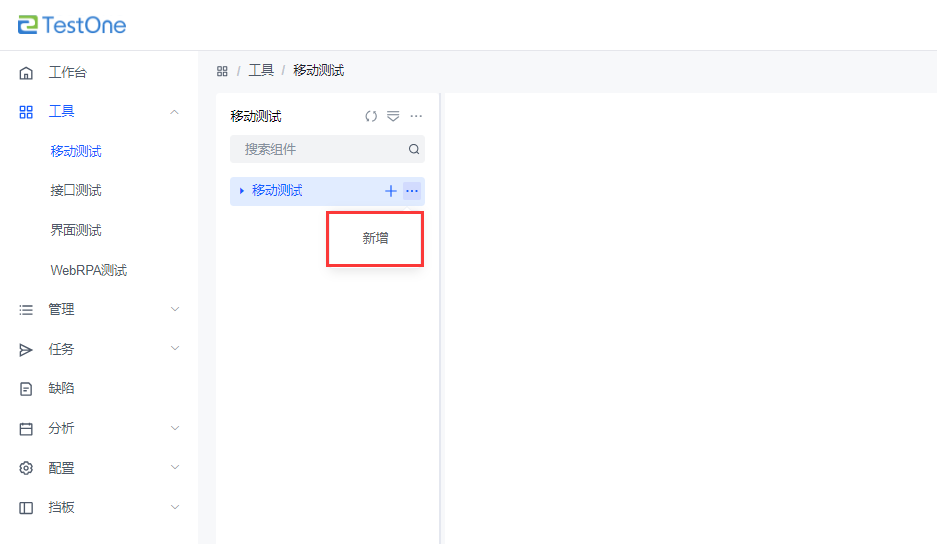Expand the 任务 sidebar section
This screenshot has width=937, height=544.
[175, 349]
